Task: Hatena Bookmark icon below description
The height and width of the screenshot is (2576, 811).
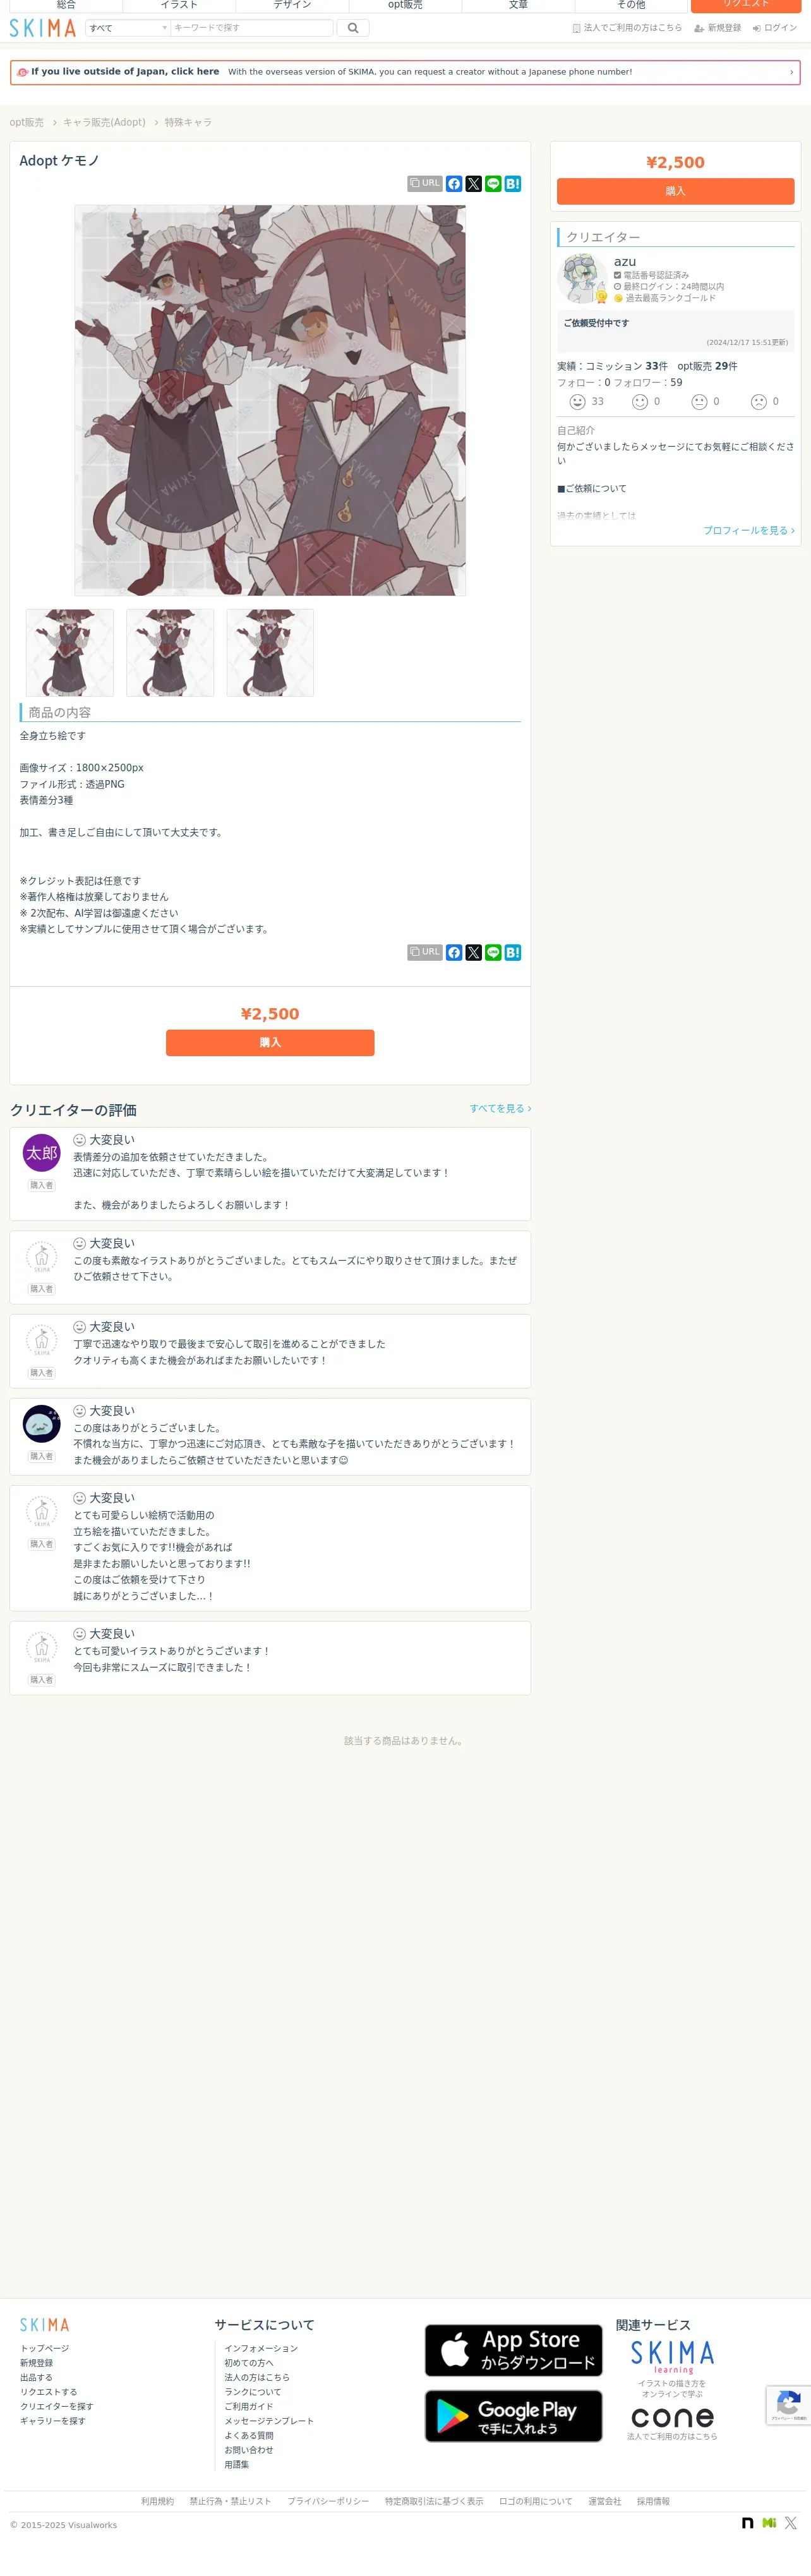Action: [513, 952]
